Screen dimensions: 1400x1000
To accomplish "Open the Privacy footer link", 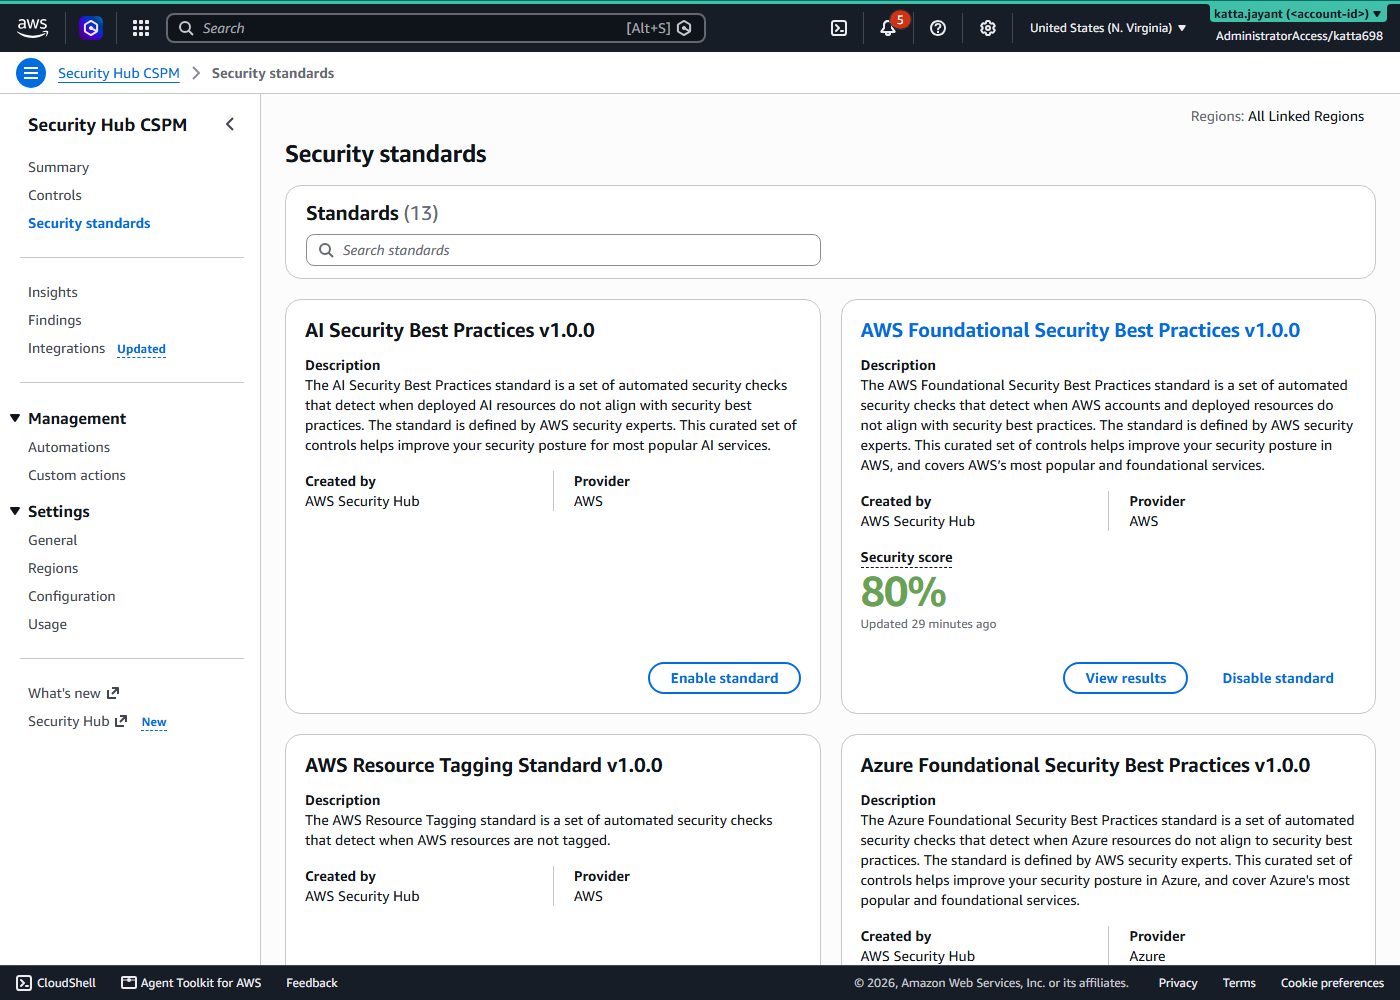I will click(x=1178, y=983).
